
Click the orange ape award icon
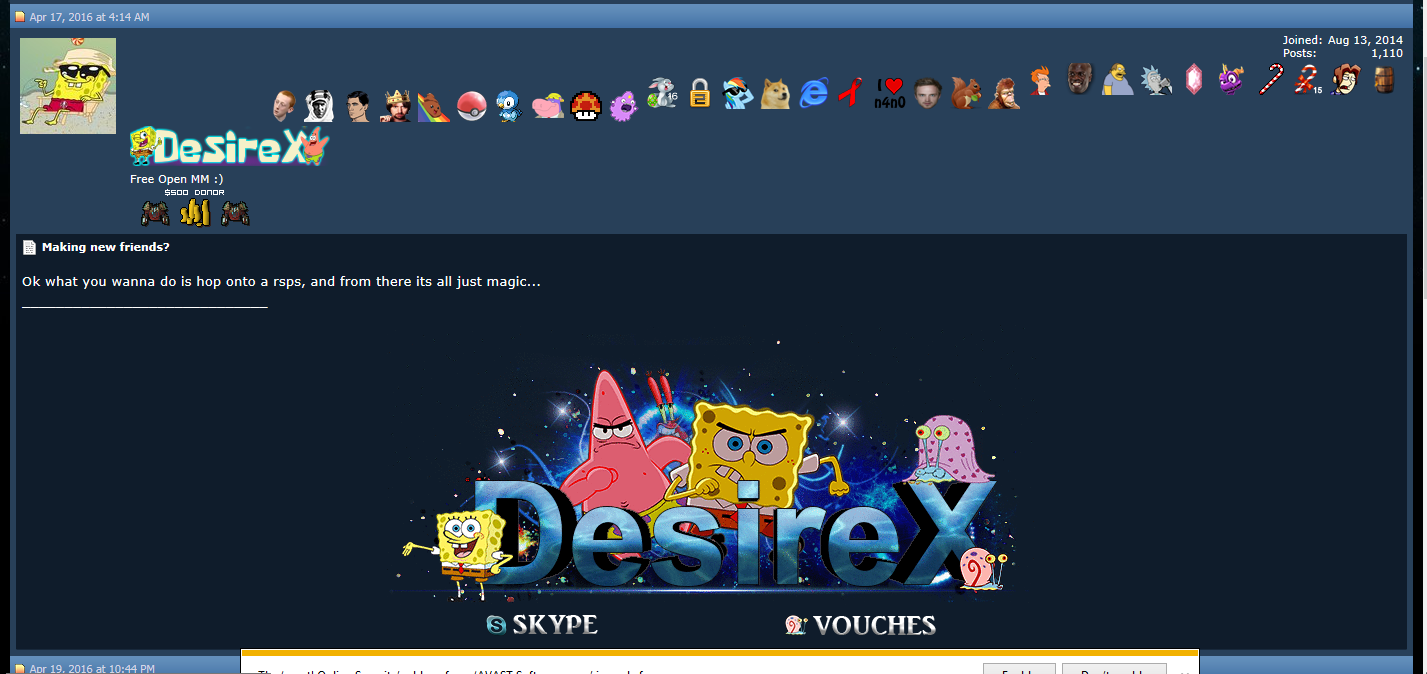1003,94
